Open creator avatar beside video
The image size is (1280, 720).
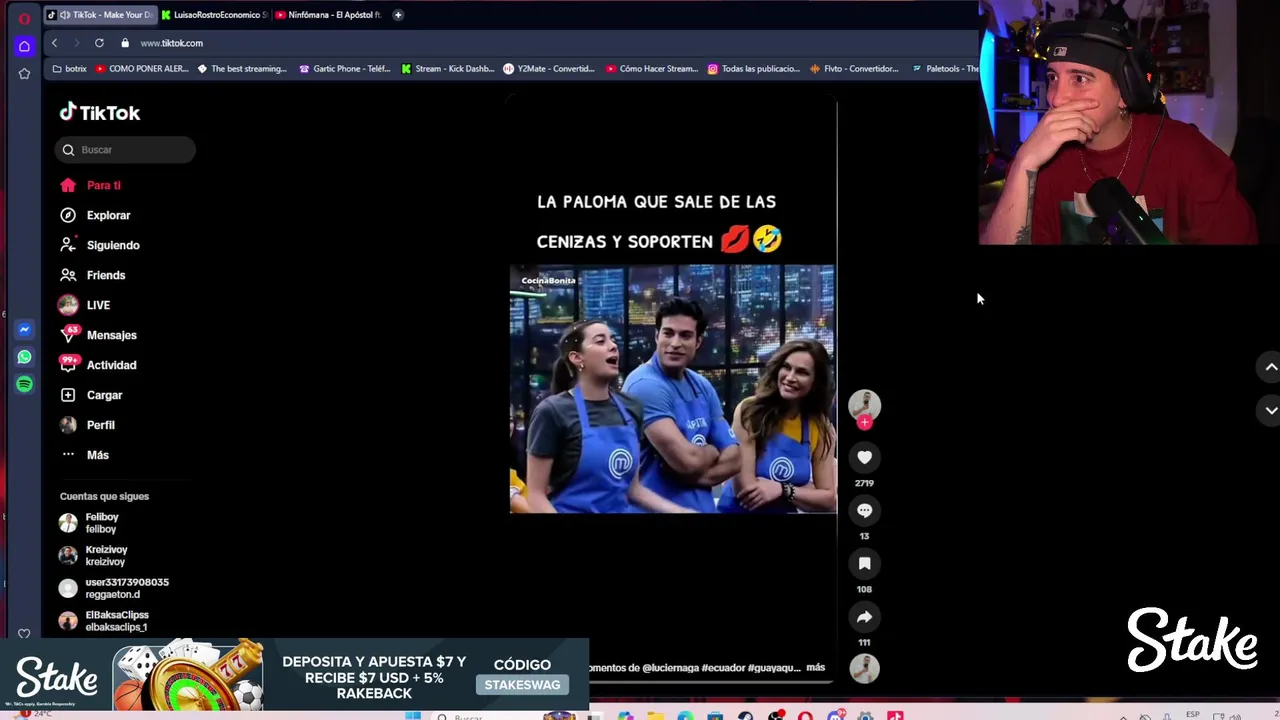pyautogui.click(x=864, y=404)
